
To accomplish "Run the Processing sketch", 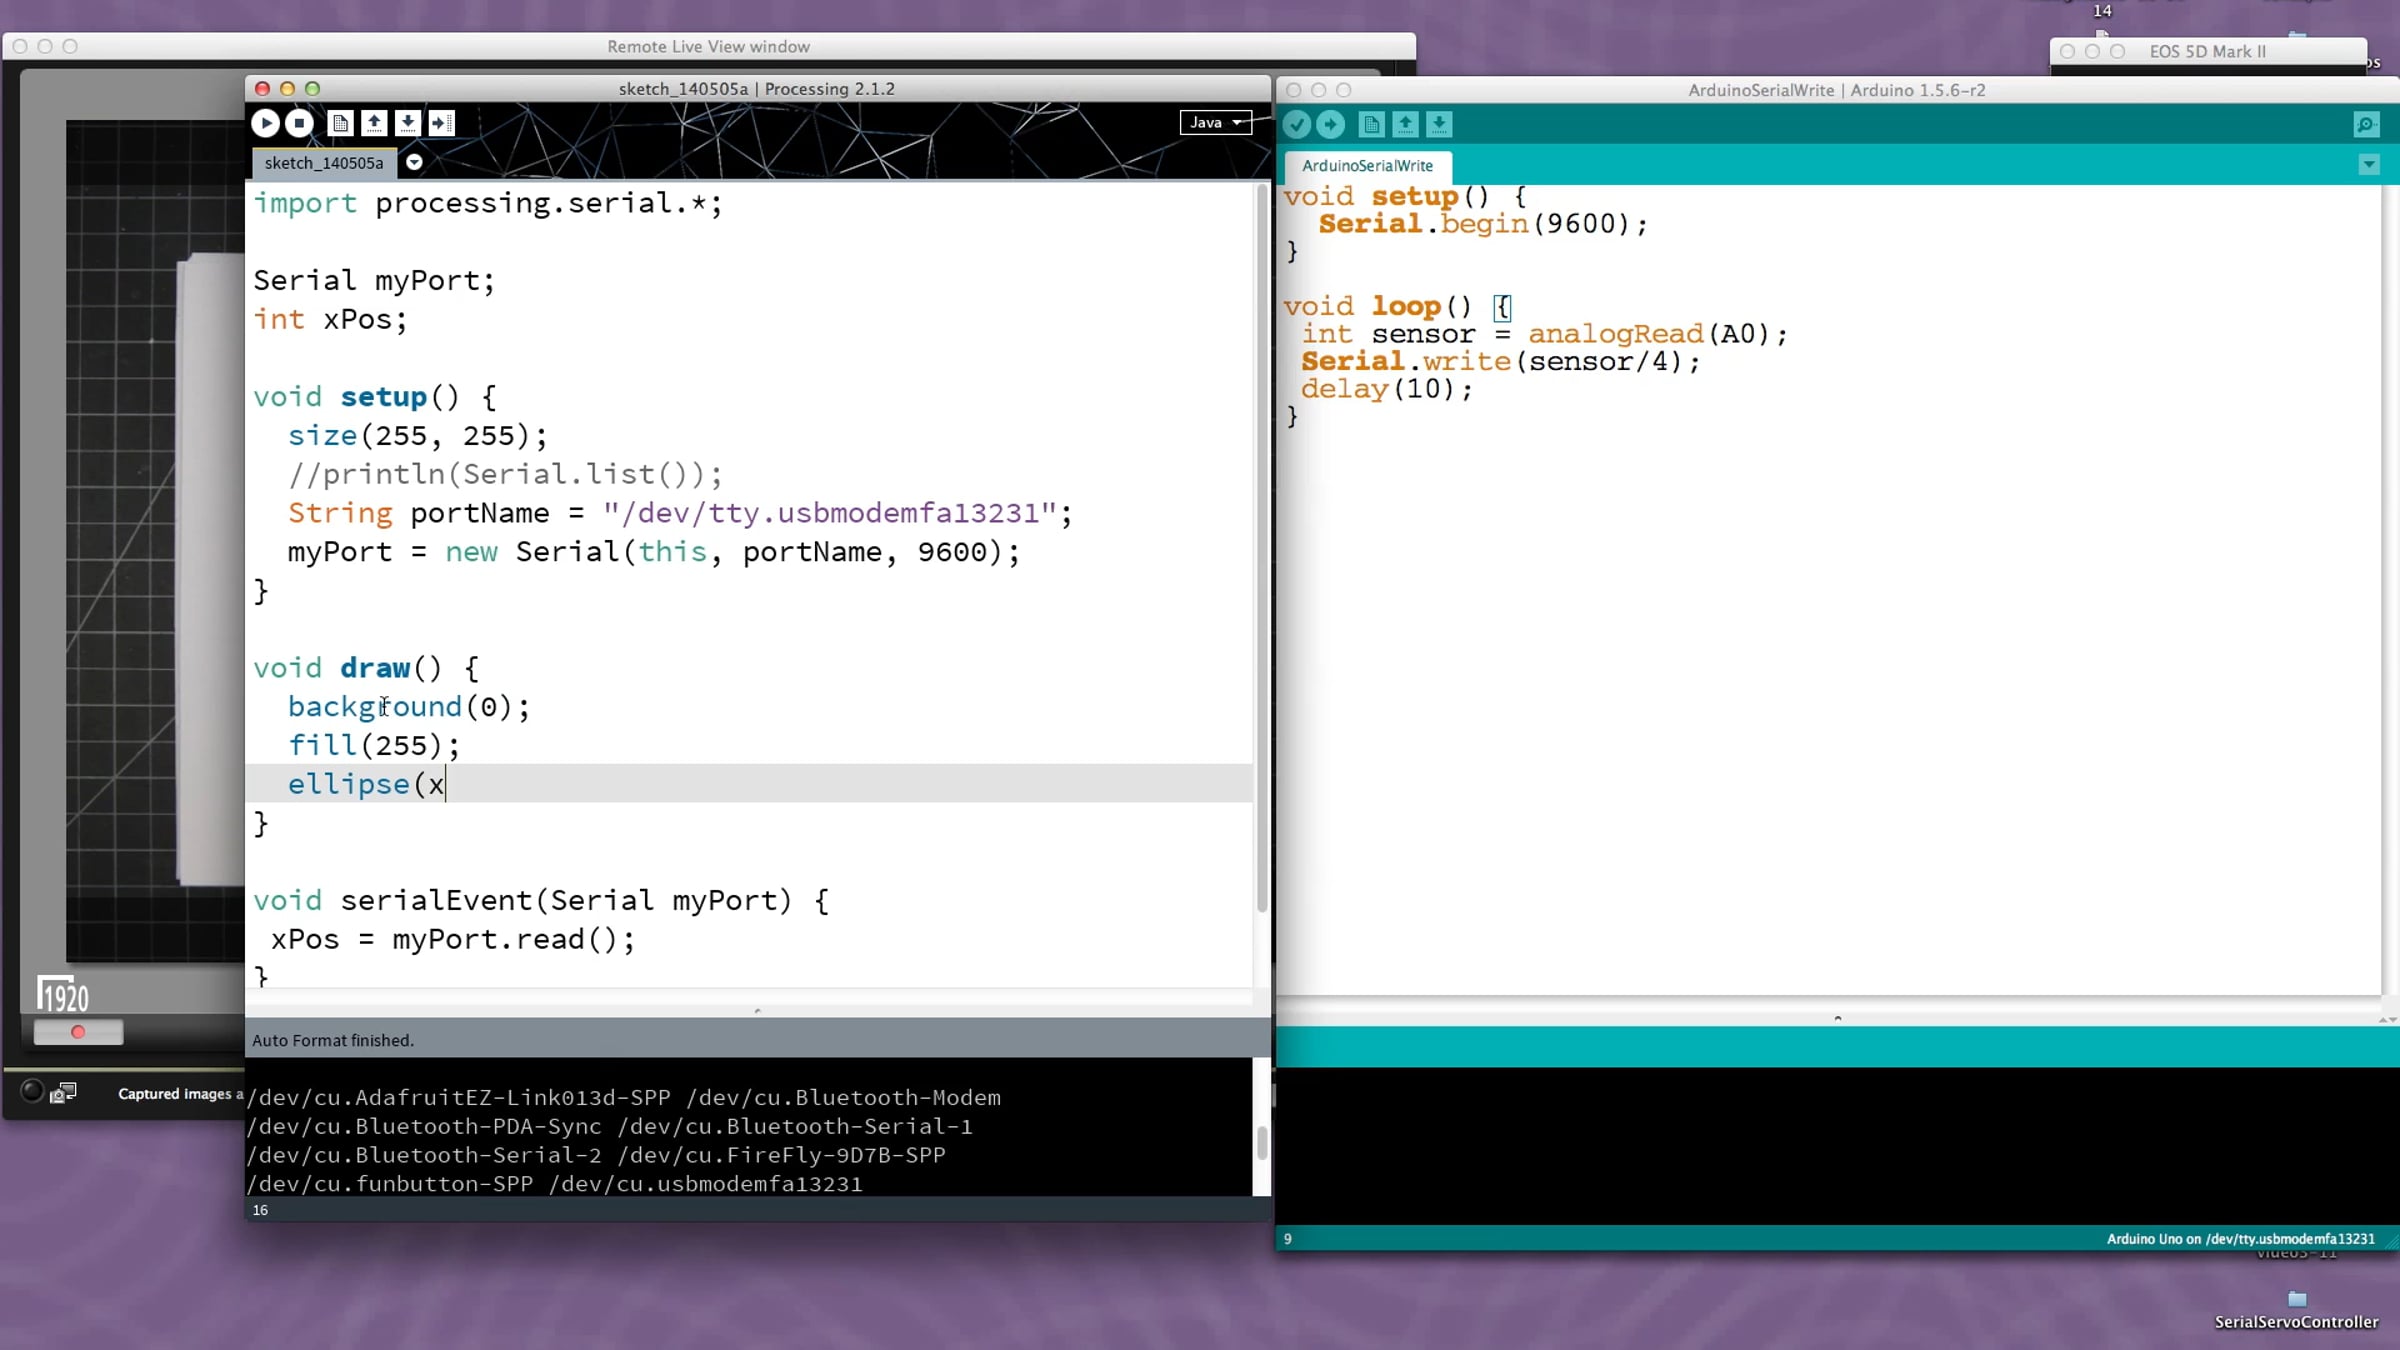I will click(x=265, y=123).
